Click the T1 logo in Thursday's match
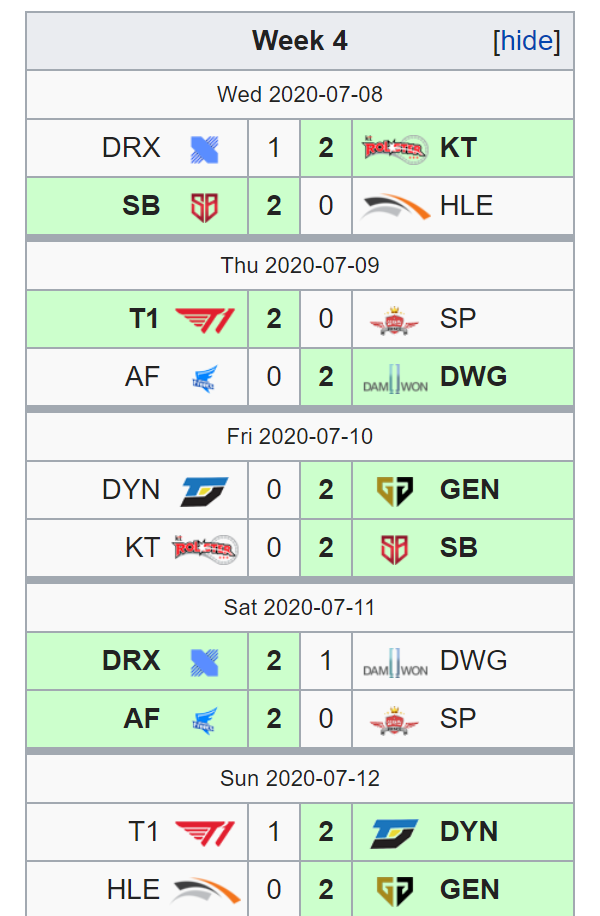This screenshot has height=916, width=600. click(204, 320)
